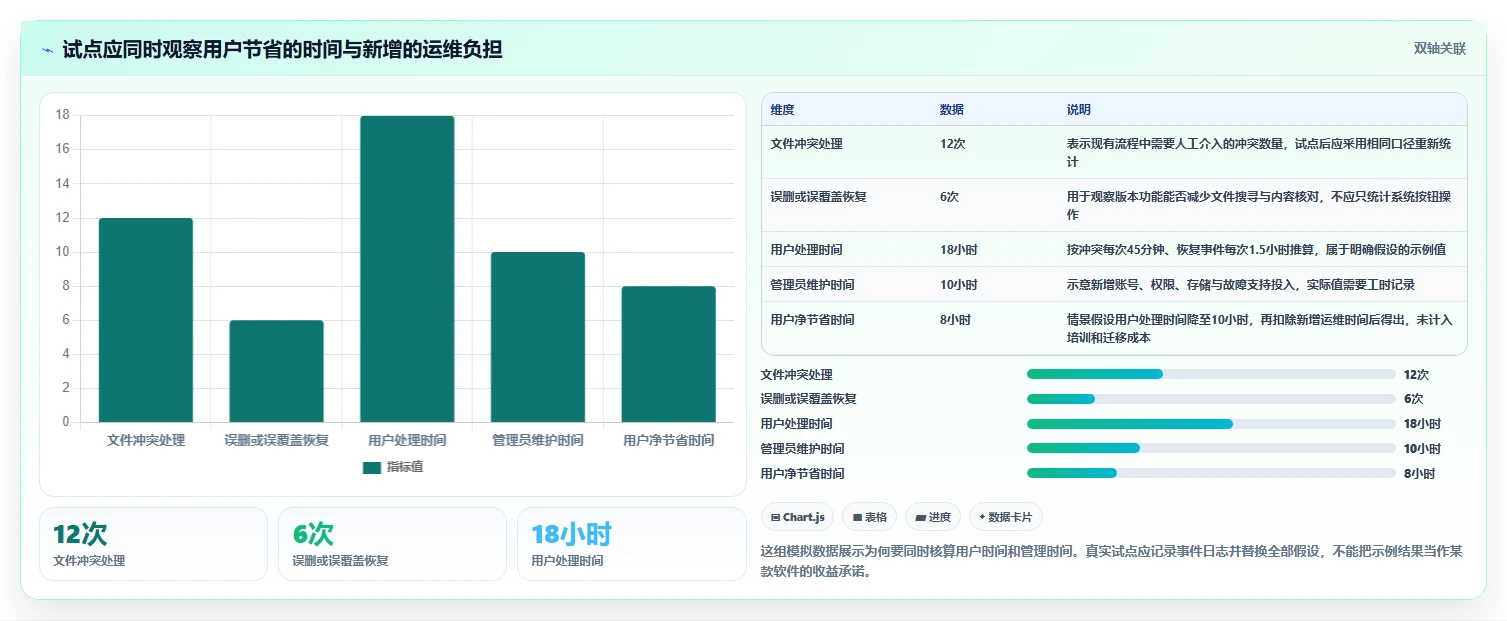This screenshot has width=1507, height=621.
Task: Click the 双轴关联 label in the header
Action: coord(1440,48)
